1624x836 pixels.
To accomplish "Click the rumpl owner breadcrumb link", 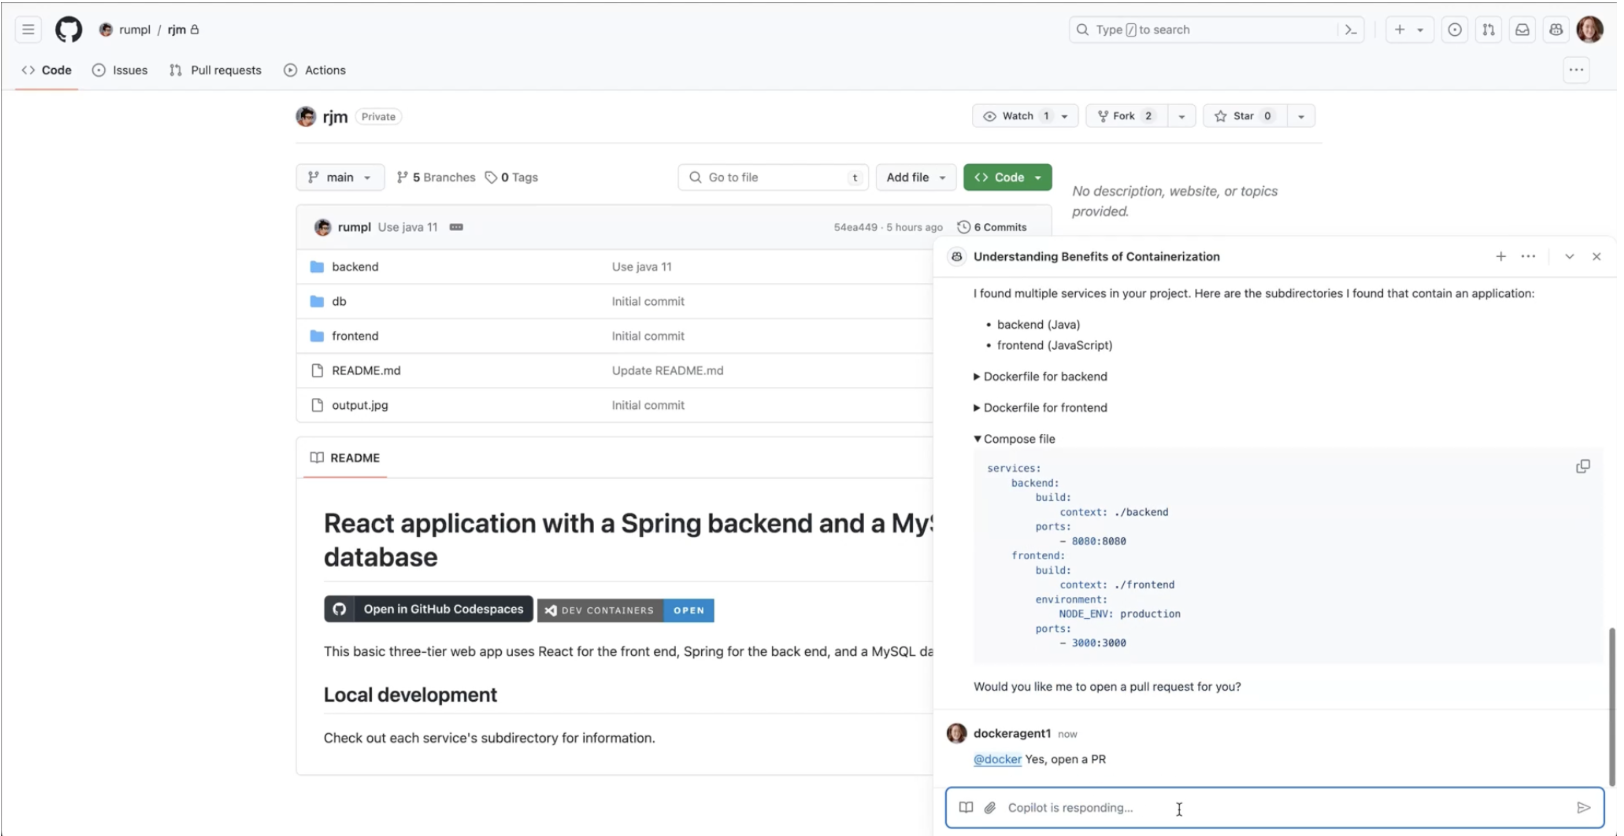I will (x=134, y=30).
